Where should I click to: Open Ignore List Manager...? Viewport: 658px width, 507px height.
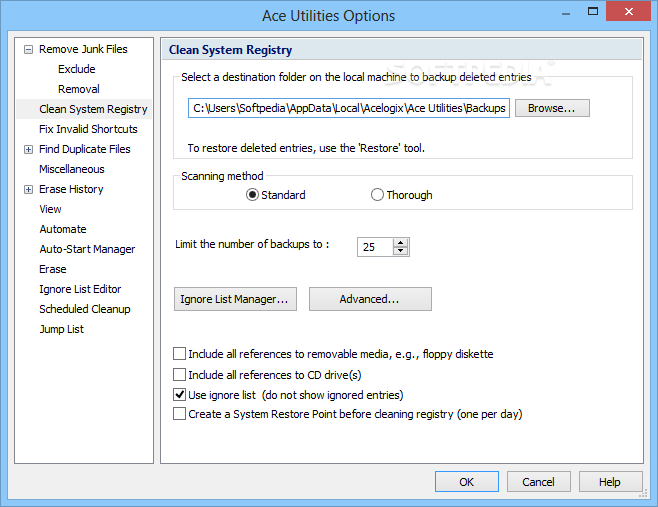(x=235, y=299)
